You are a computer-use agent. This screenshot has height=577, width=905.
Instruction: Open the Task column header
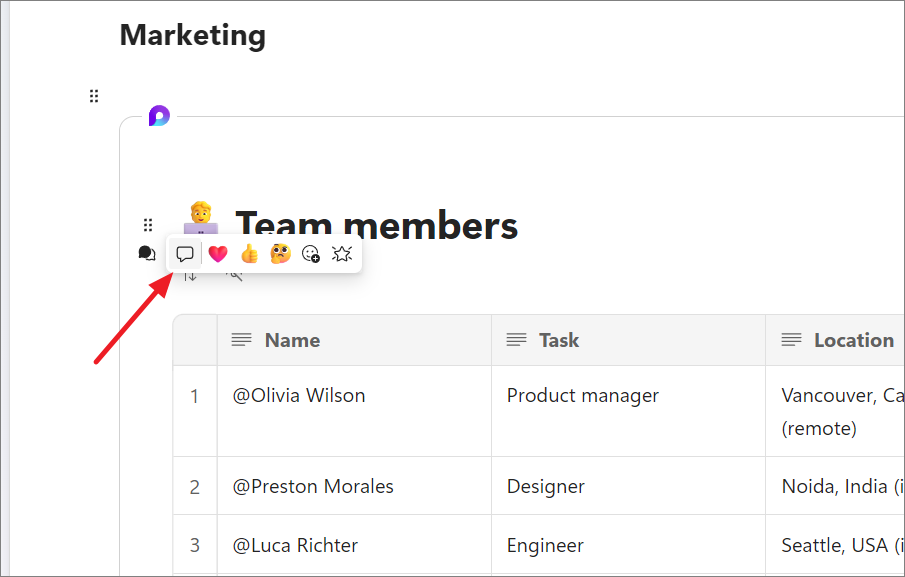tap(558, 340)
